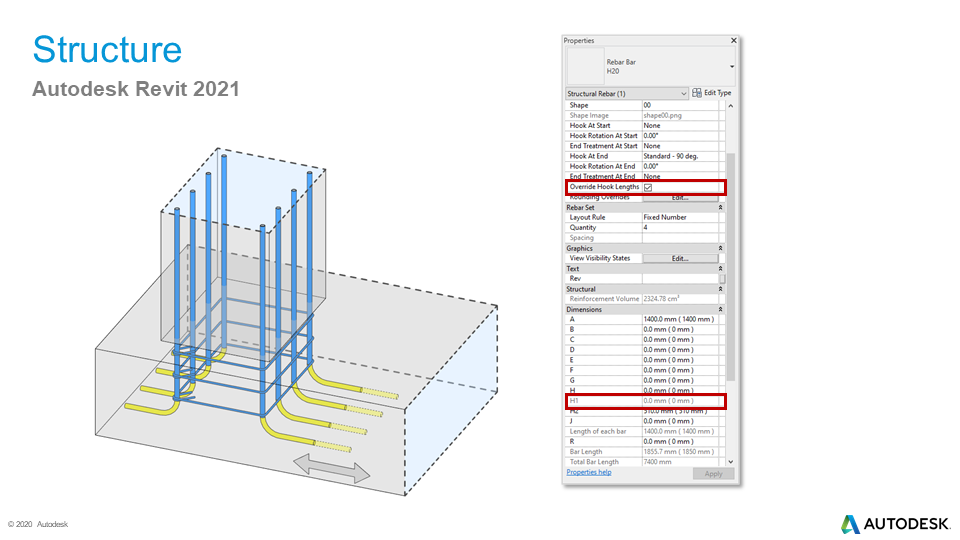960x540 pixels.
Task: Open the Rebar Bar H20 type selector dropdown
Action: [732, 67]
